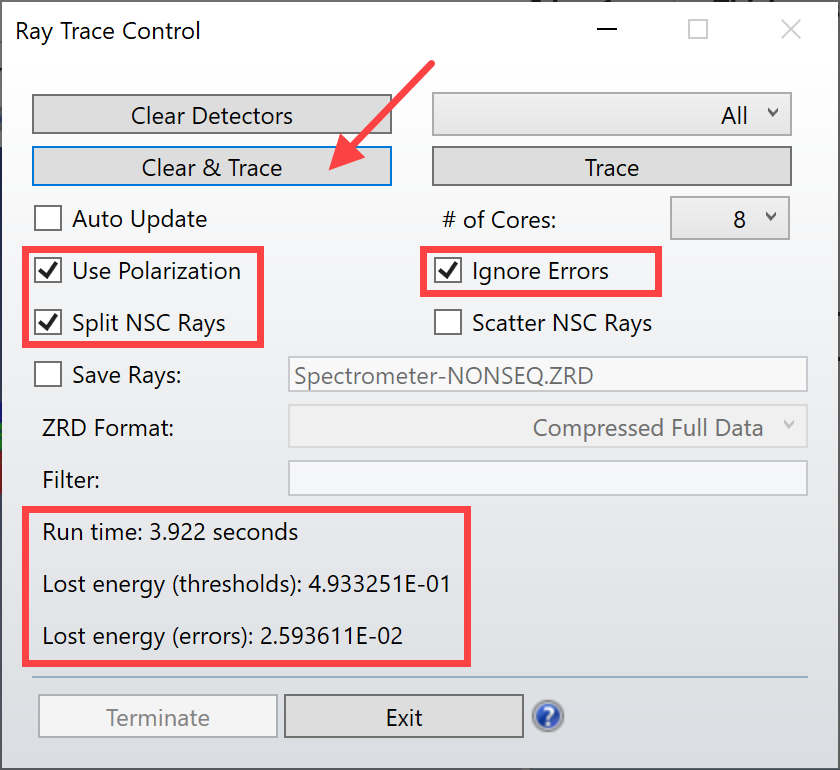The height and width of the screenshot is (770, 840).
Task: Start Clear & Trace
Action: [x=212, y=167]
